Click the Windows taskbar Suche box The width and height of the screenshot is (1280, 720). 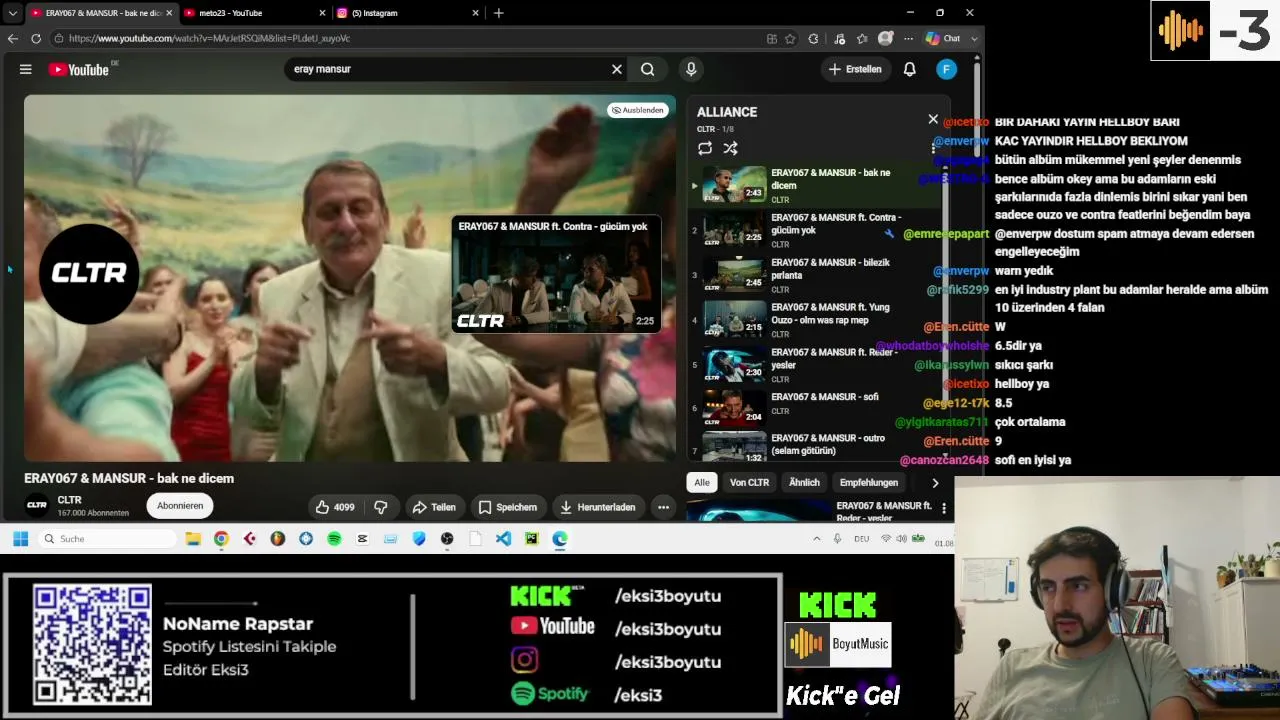point(108,539)
